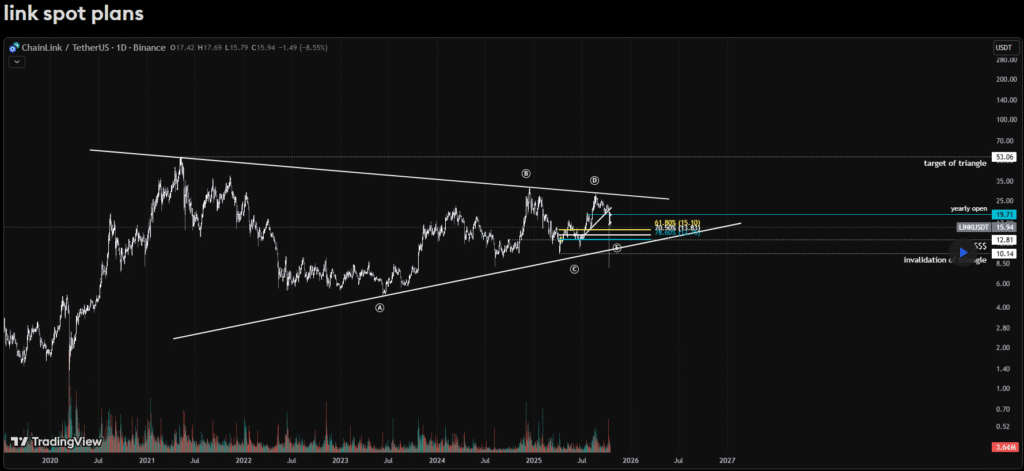Click the 'target of triangle' text annotation
Screen dimensions: 1024x471
tap(955, 162)
